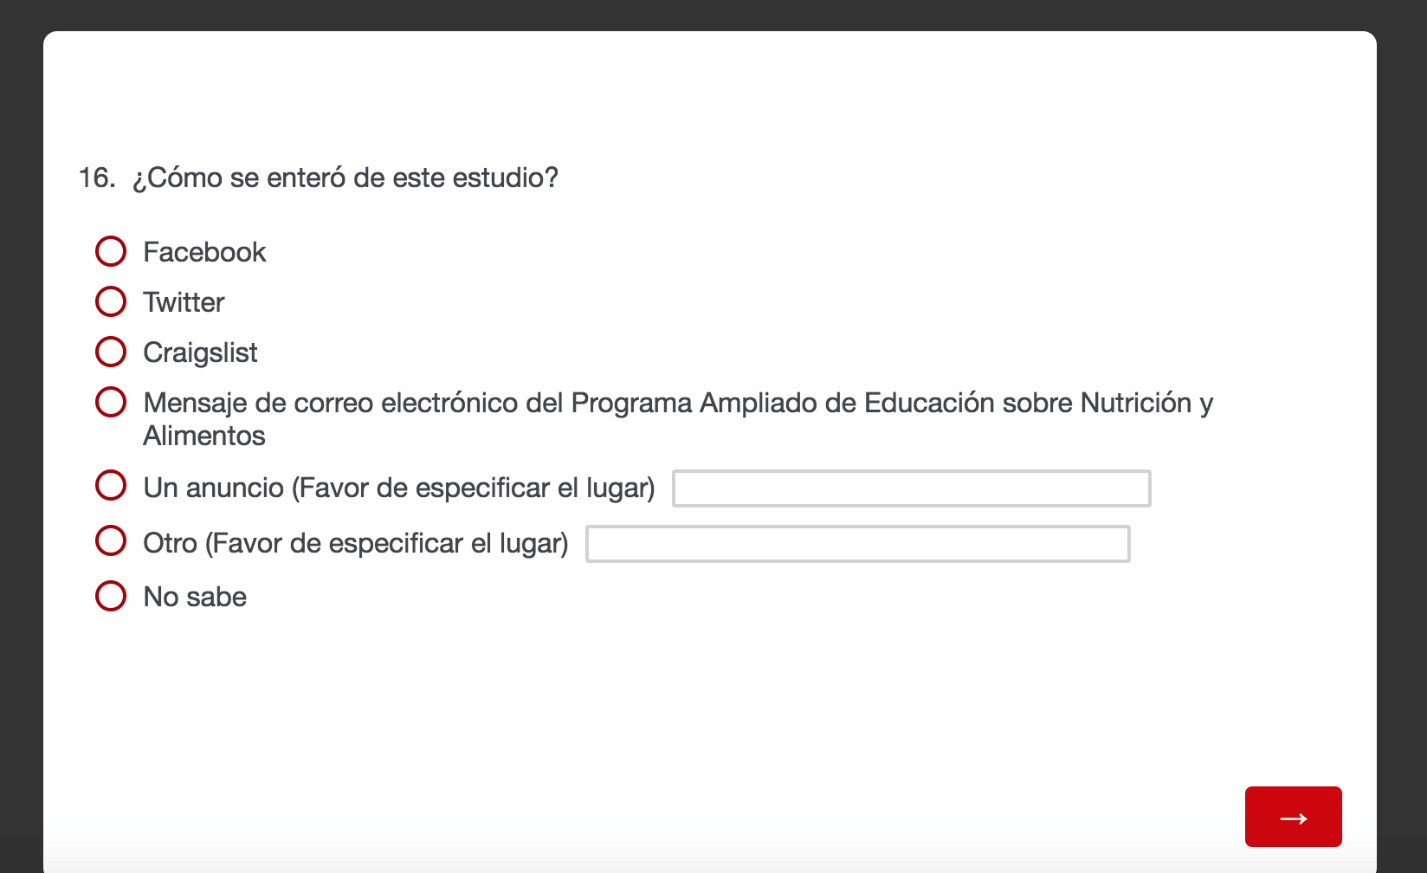Mark the No sabe radio button

click(x=111, y=596)
